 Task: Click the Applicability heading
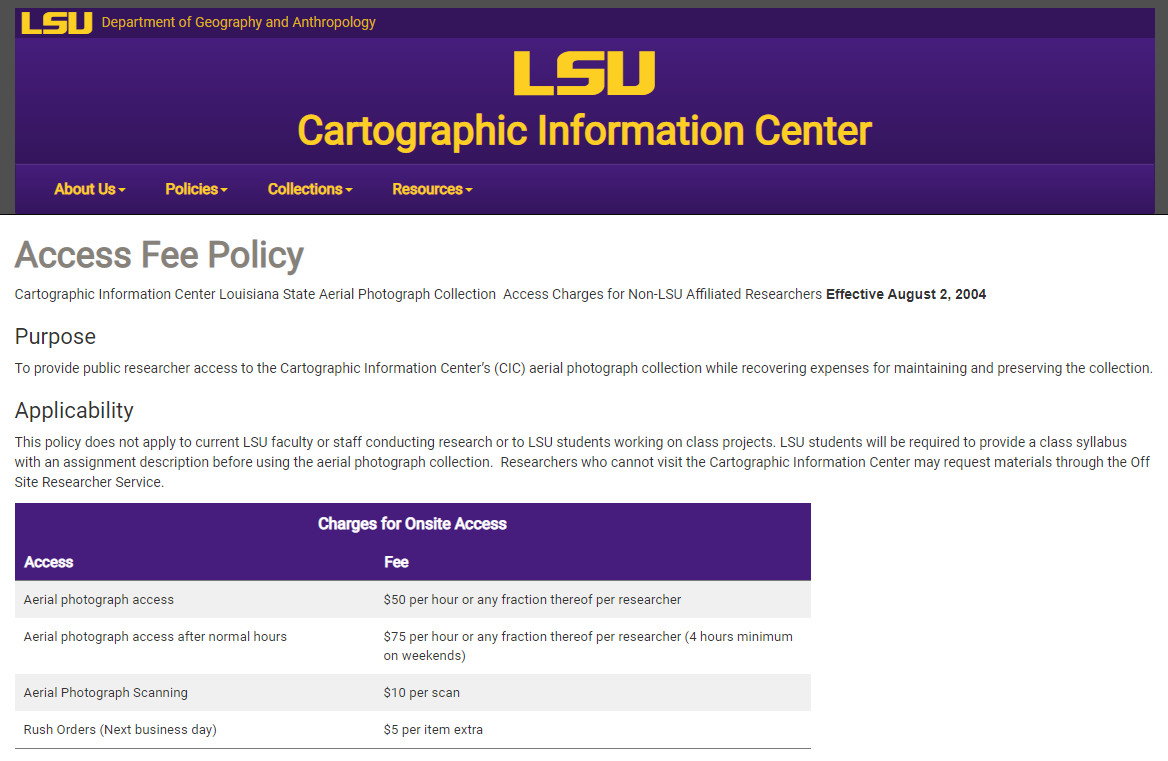pos(74,410)
